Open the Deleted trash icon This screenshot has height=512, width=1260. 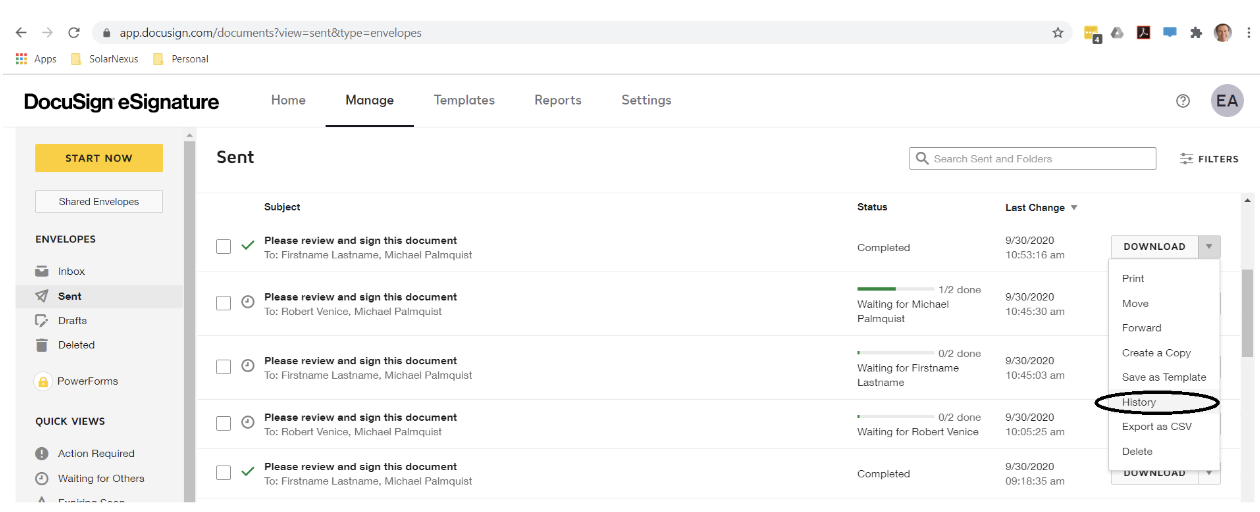click(42, 345)
